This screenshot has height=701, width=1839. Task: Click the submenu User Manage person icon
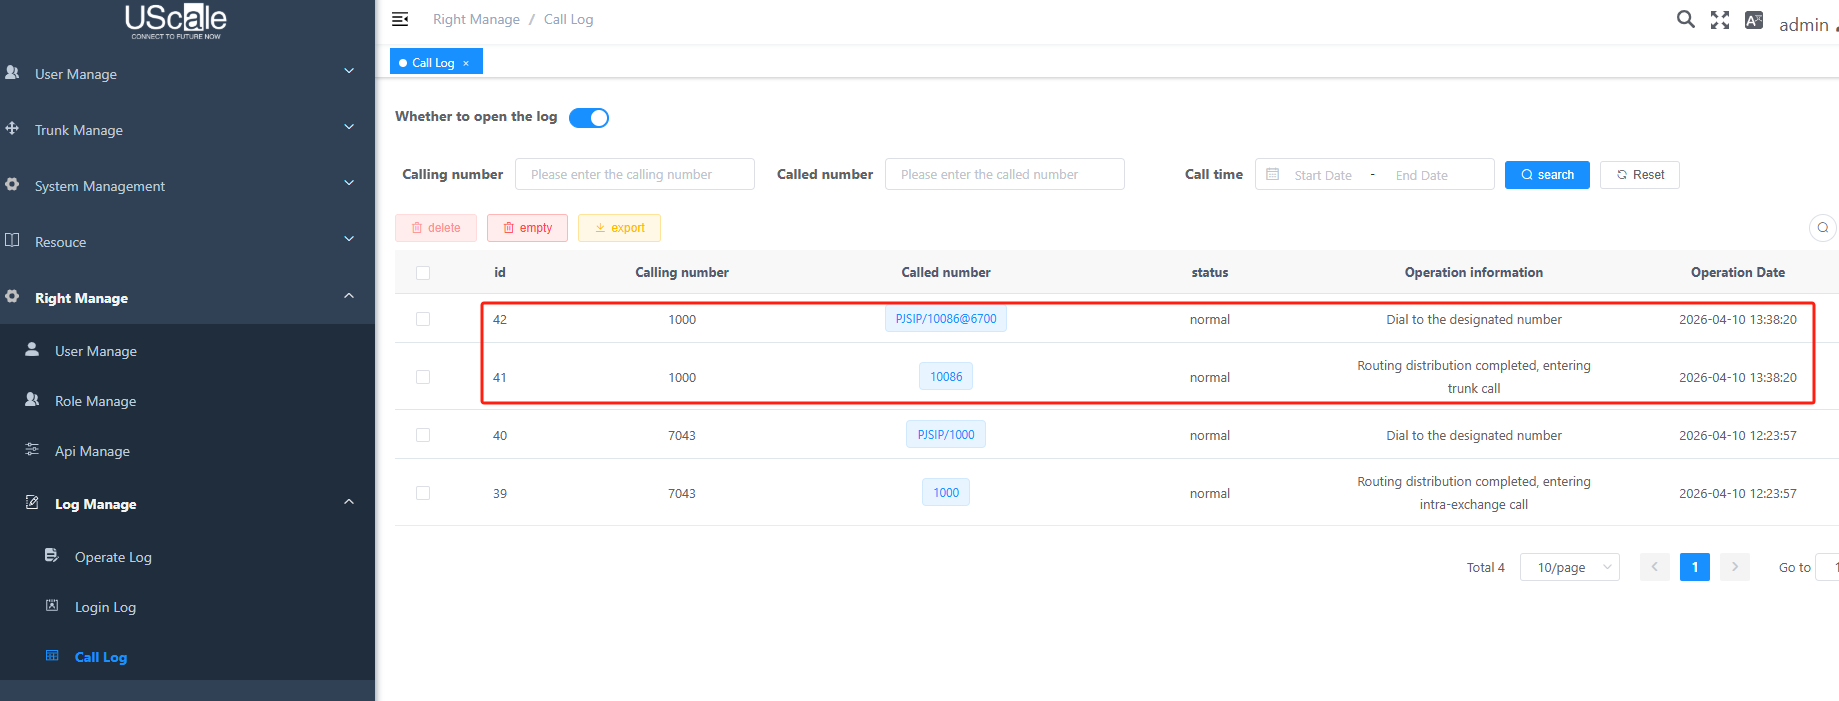[x=32, y=349]
